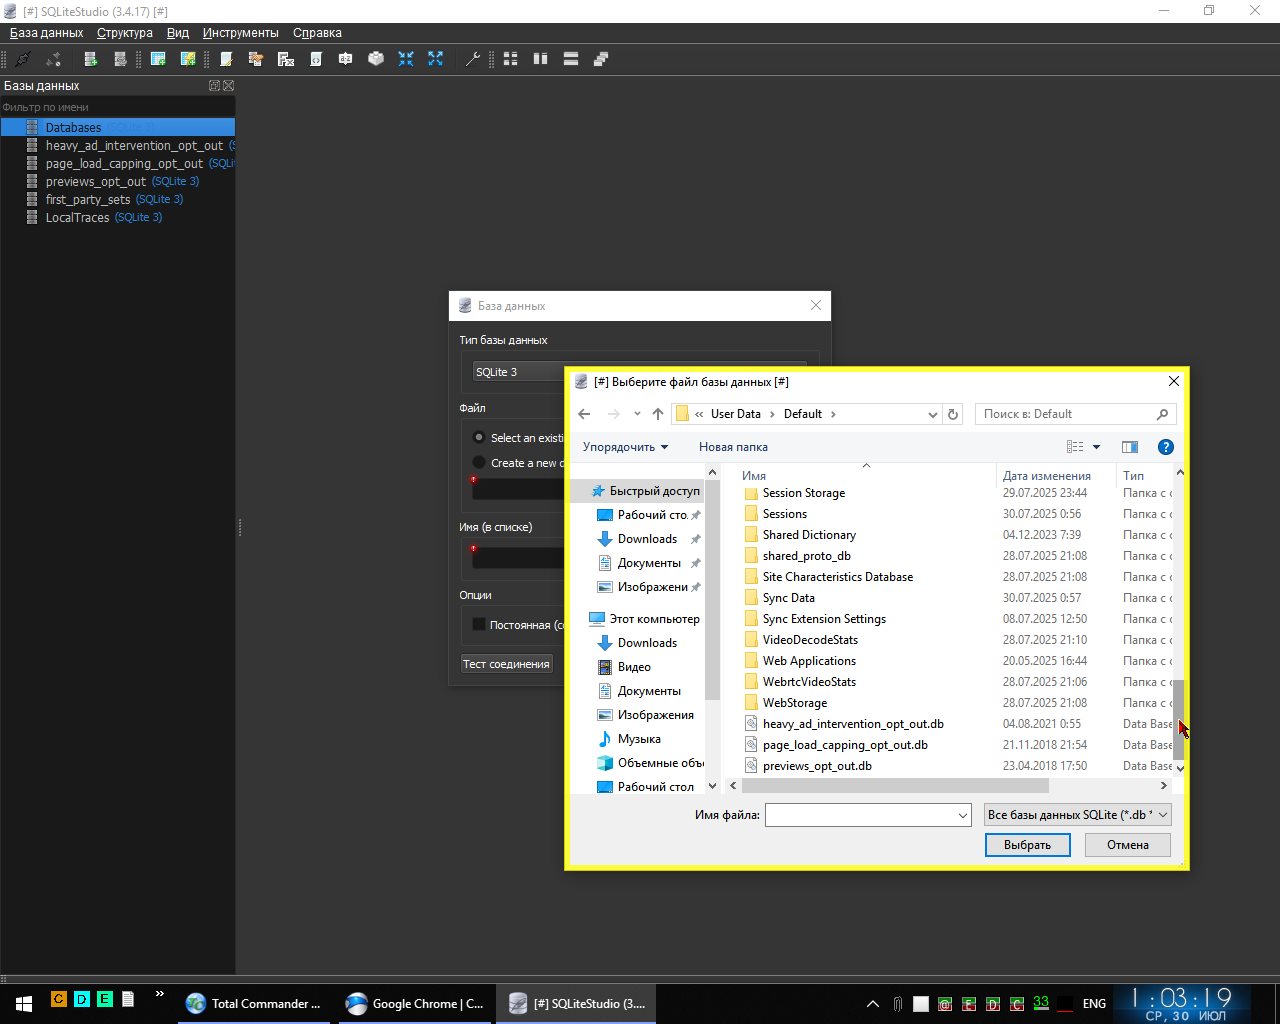Viewport: 1280px width, 1024px height.
Task: Choose the 'Create a new' radio option
Action: (479, 463)
